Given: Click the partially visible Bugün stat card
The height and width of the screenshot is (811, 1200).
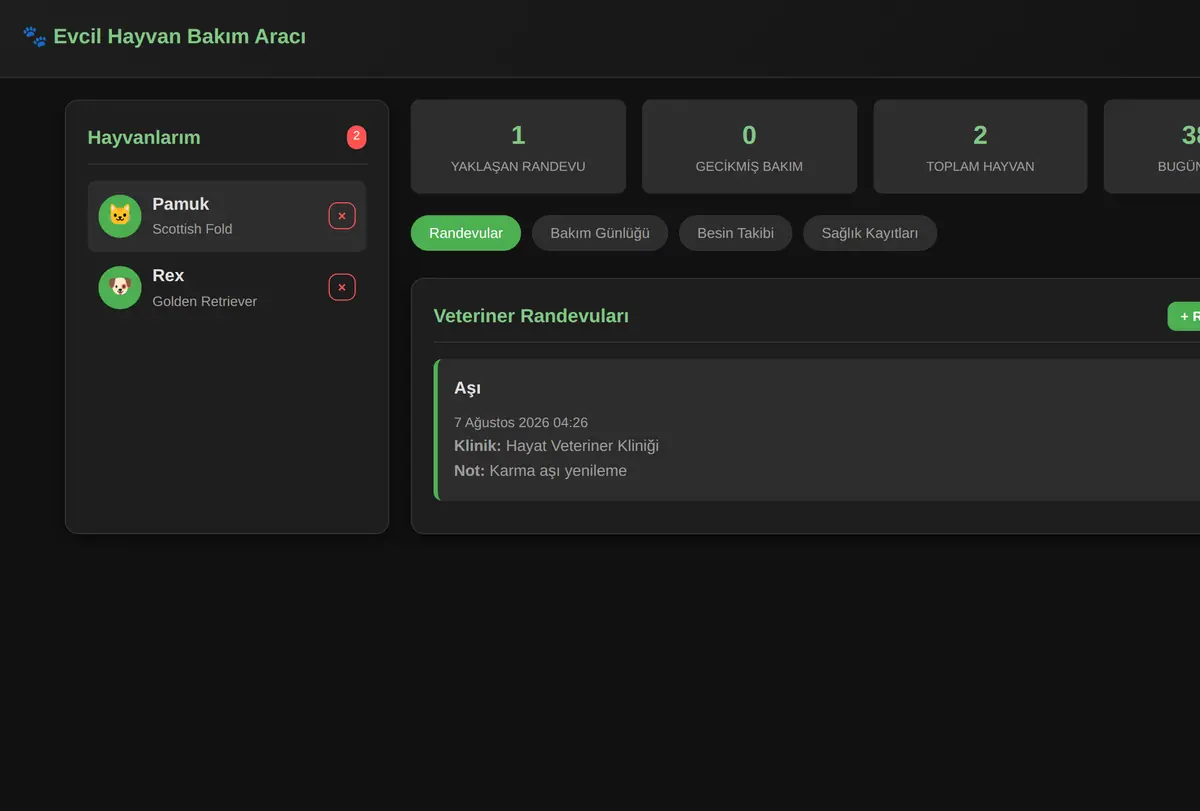Looking at the screenshot, I should pyautogui.click(x=1152, y=146).
